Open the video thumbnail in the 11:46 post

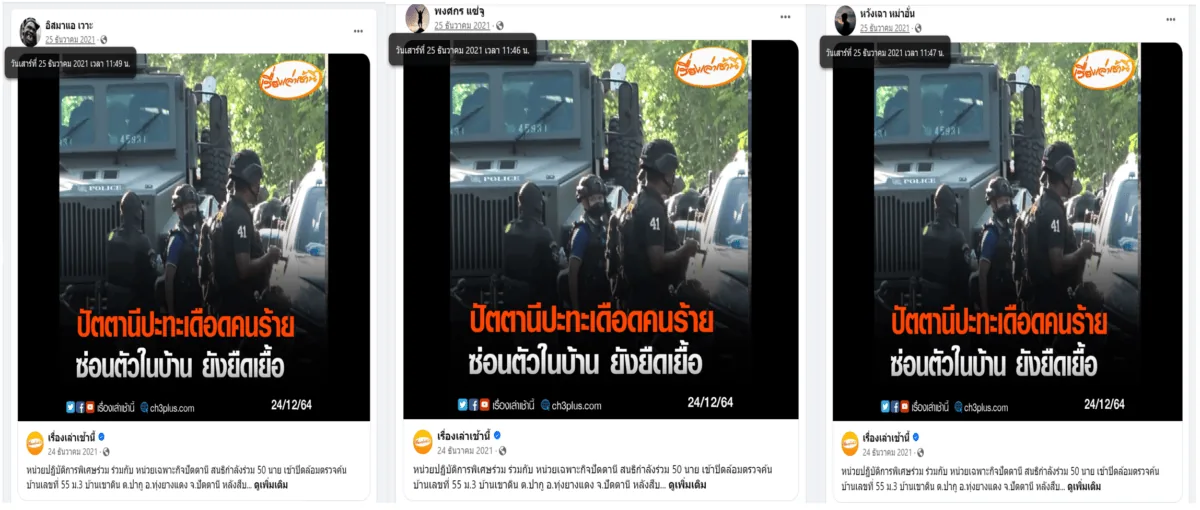tap(601, 228)
